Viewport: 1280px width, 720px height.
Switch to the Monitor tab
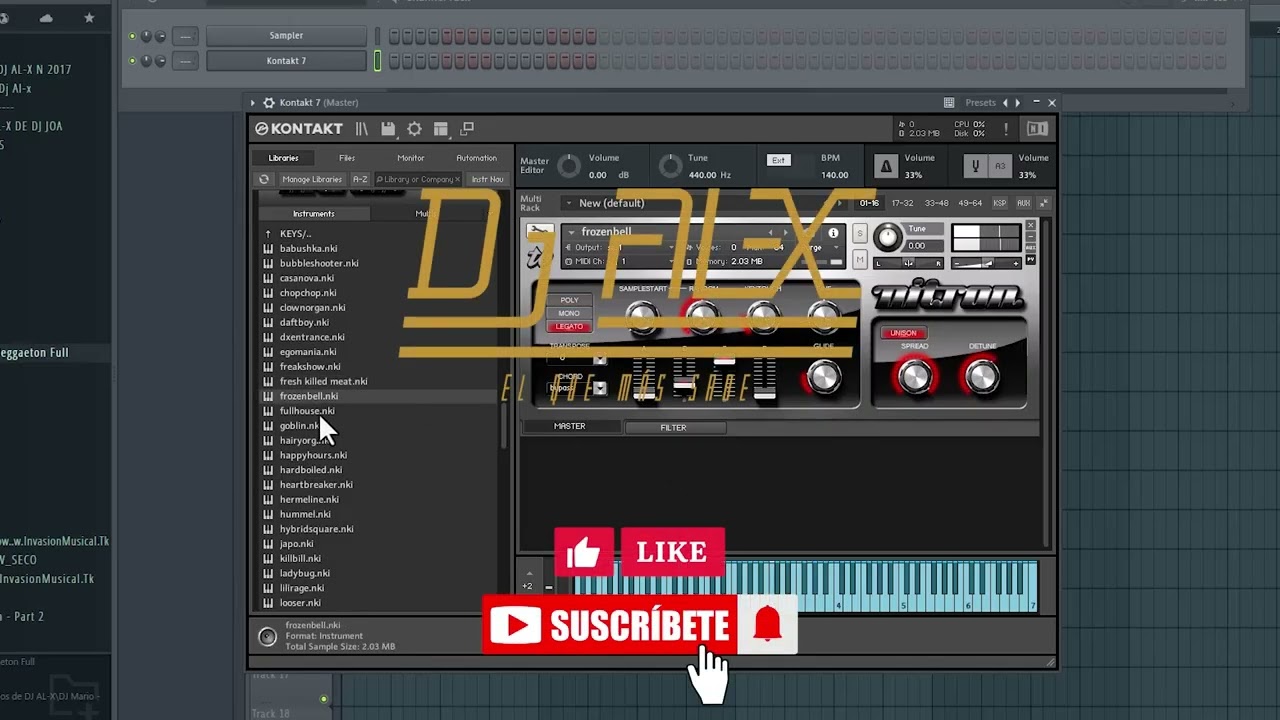[411, 158]
